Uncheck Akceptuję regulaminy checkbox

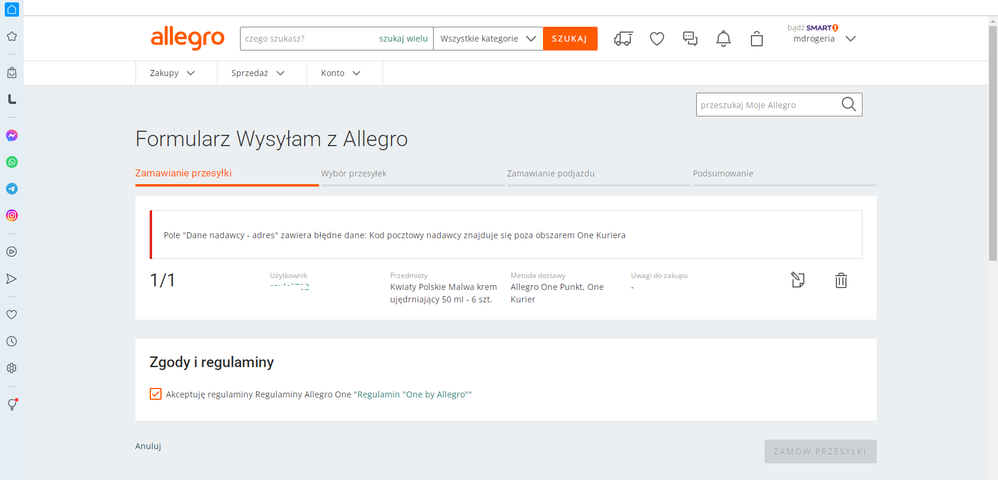click(155, 394)
